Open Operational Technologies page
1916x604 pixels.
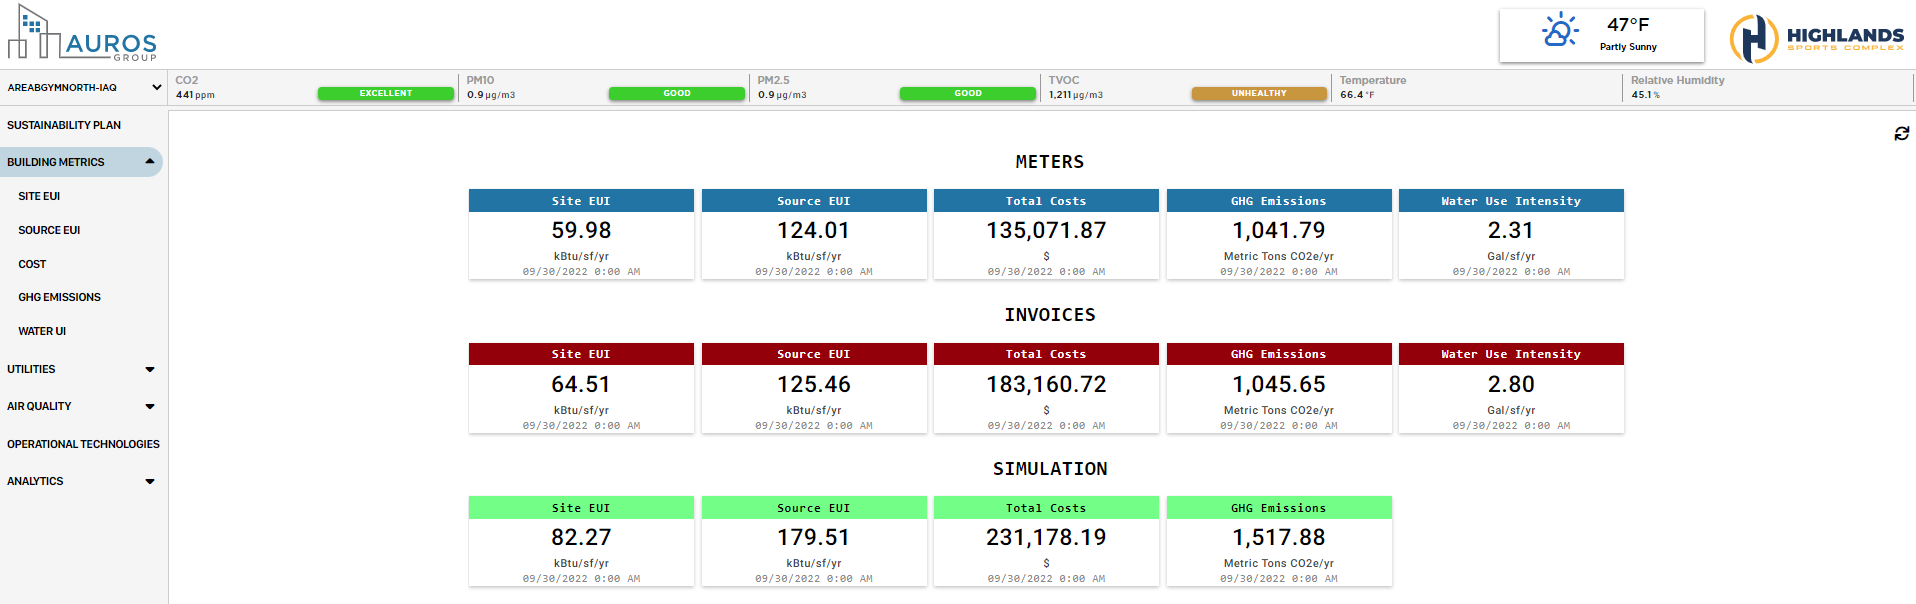click(x=83, y=444)
